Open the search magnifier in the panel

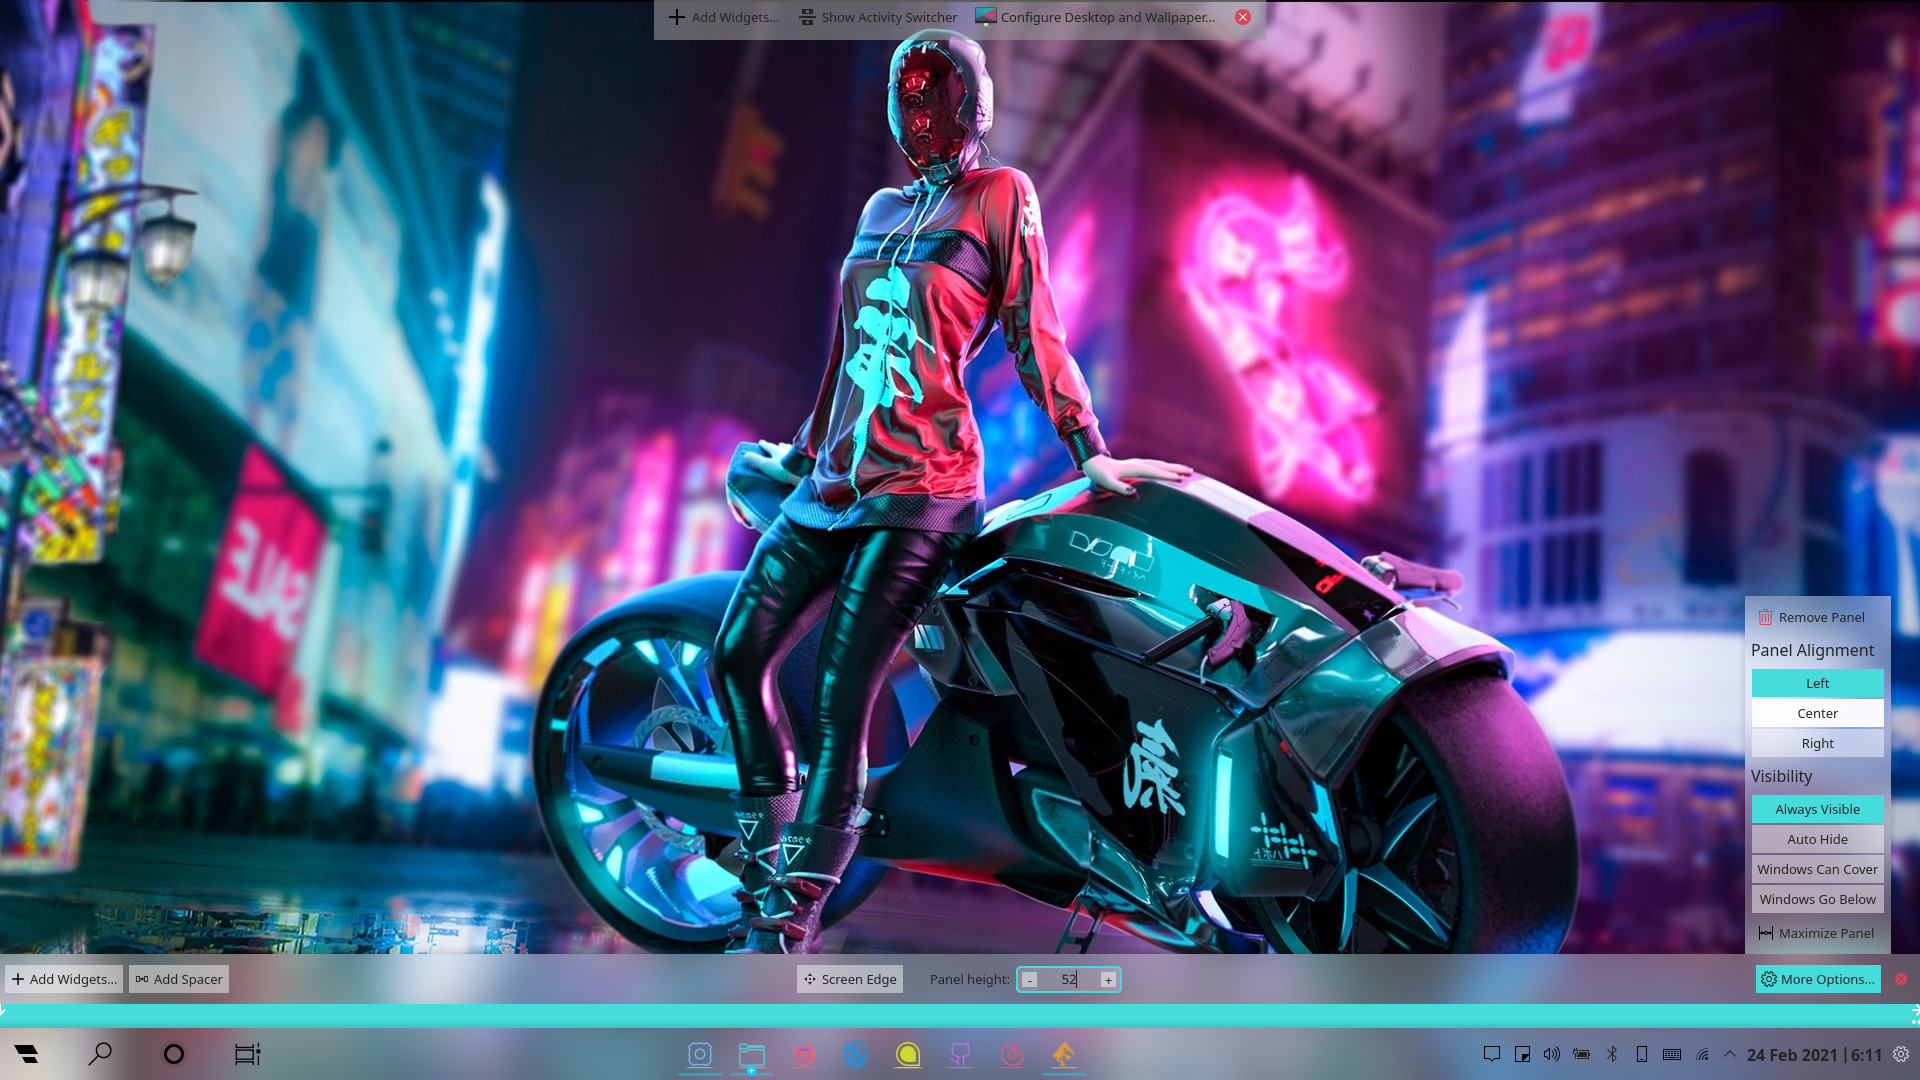100,1054
